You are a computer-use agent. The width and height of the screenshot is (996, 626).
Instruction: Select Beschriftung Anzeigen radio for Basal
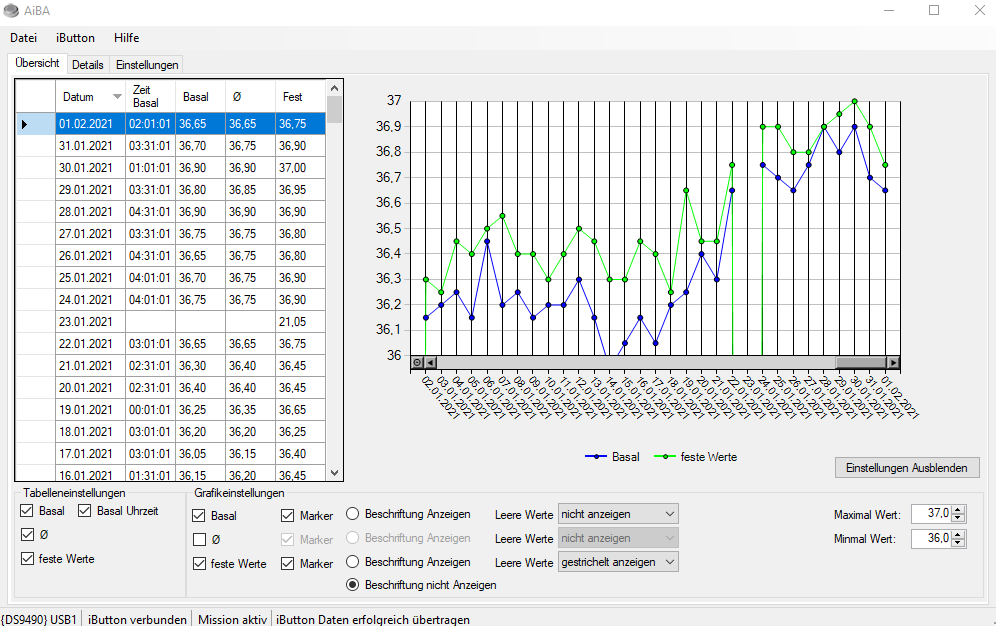click(x=353, y=514)
